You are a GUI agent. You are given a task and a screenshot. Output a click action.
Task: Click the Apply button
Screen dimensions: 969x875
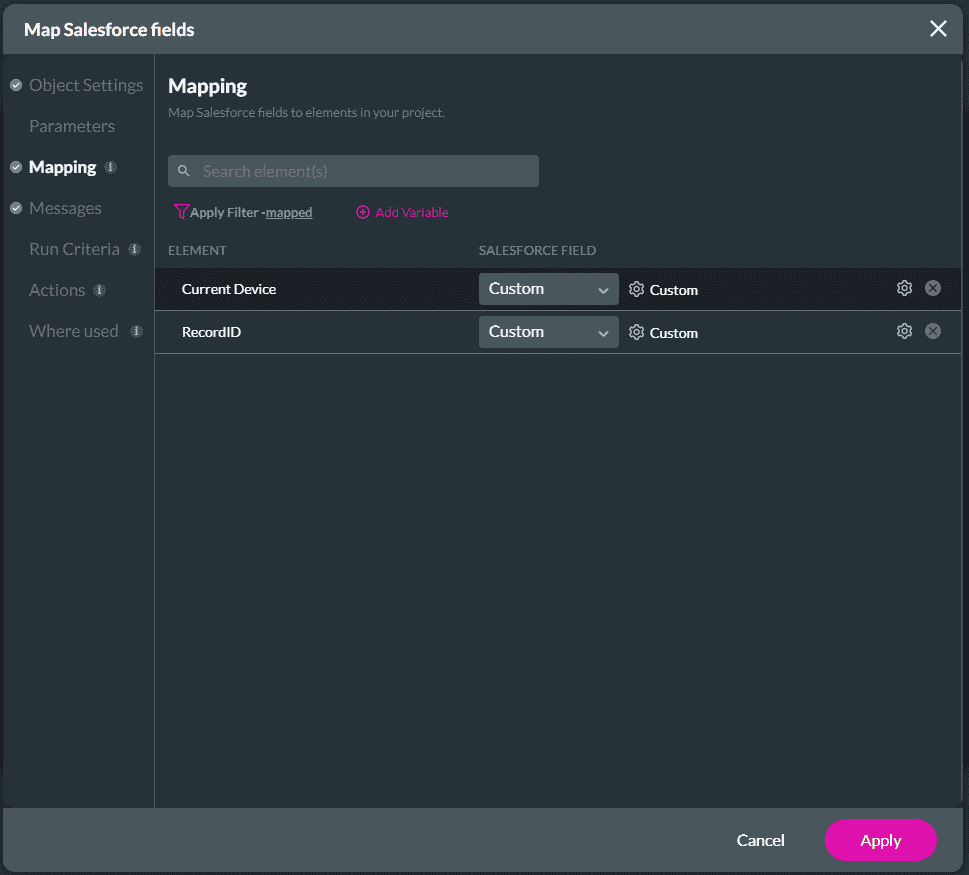[880, 840]
